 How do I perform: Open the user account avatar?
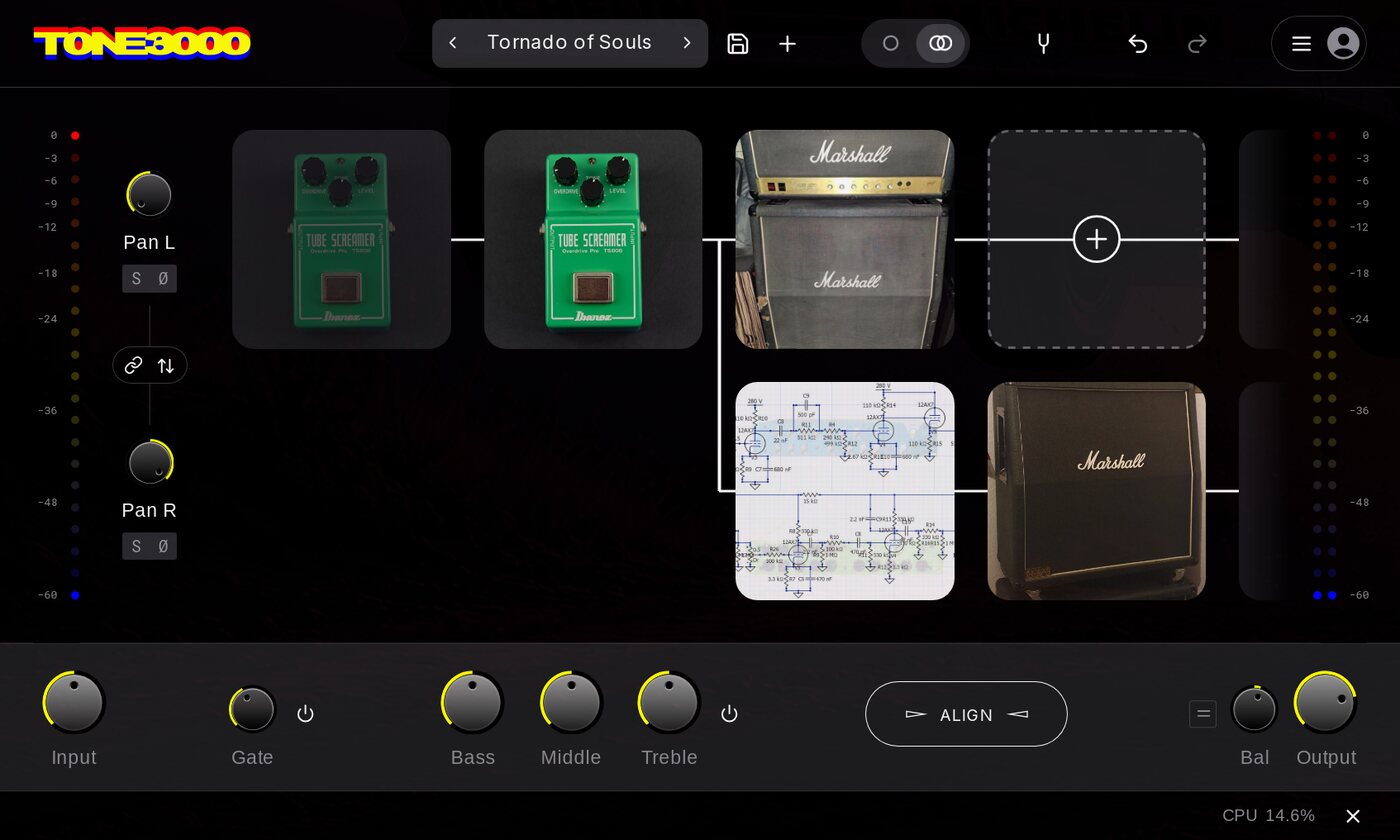tap(1343, 43)
